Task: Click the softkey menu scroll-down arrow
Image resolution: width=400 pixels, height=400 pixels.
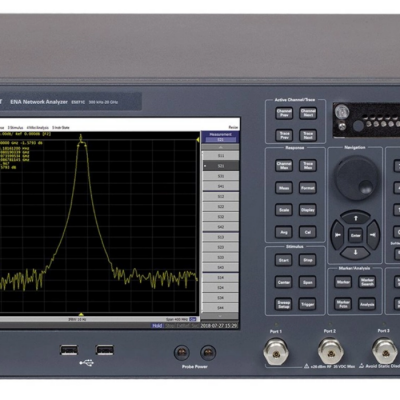Action: (221, 316)
